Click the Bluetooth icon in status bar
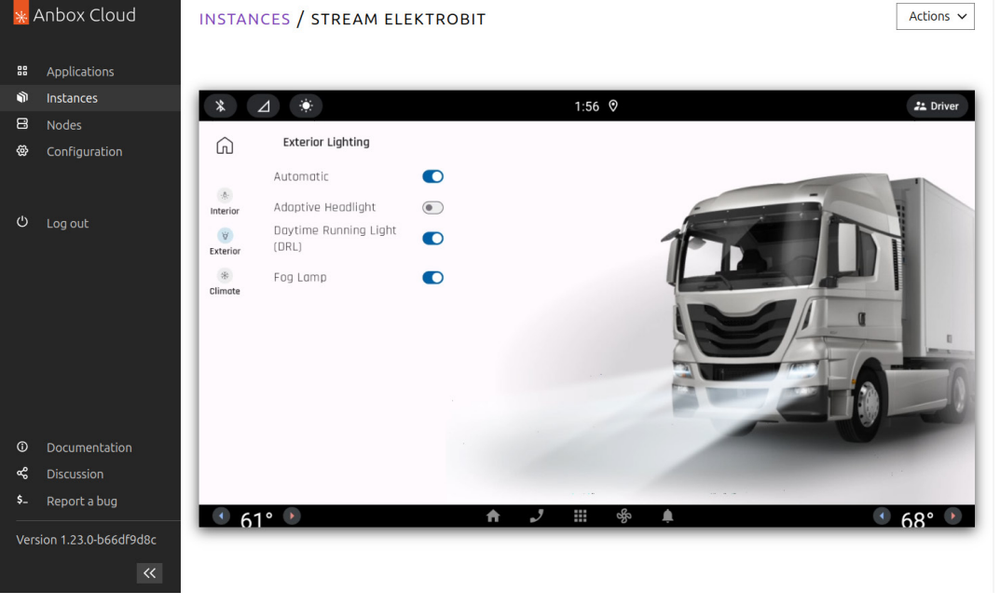This screenshot has width=1000, height=594. [220, 106]
